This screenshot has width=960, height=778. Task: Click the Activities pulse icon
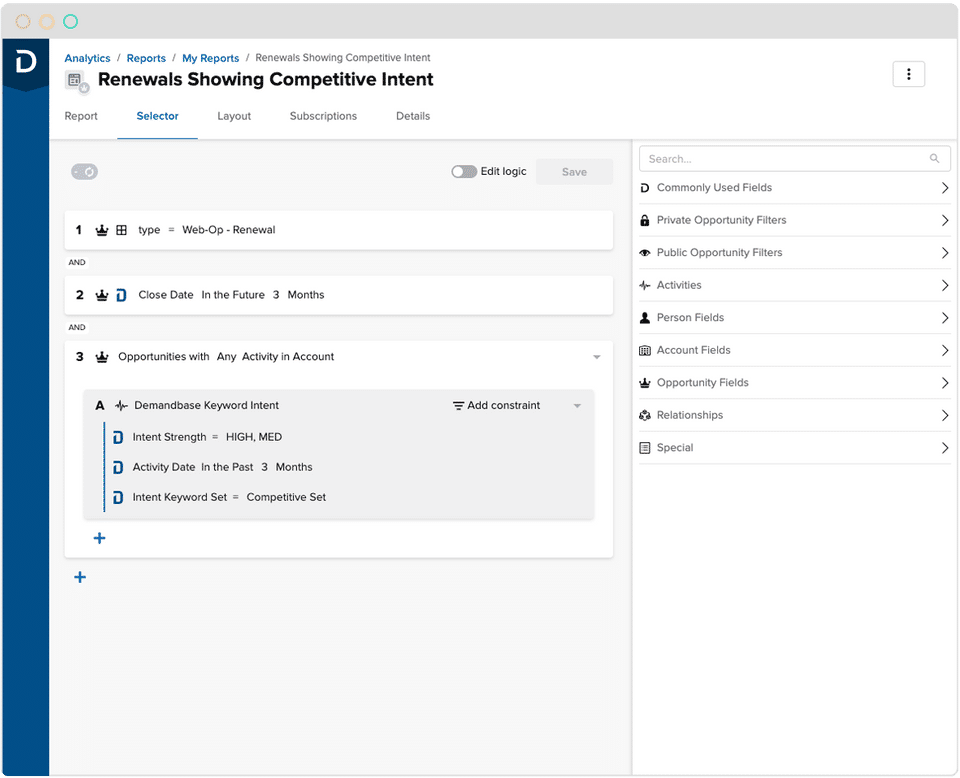coord(645,285)
